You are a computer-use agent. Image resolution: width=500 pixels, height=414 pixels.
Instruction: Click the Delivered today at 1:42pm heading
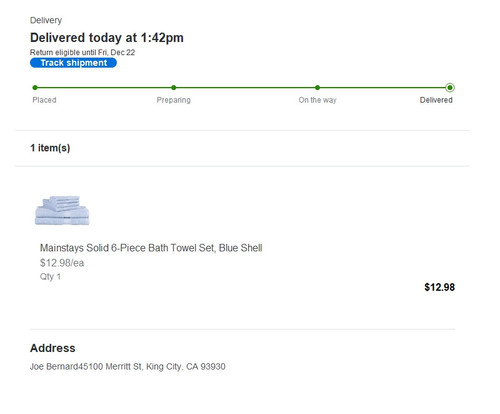[107, 38]
